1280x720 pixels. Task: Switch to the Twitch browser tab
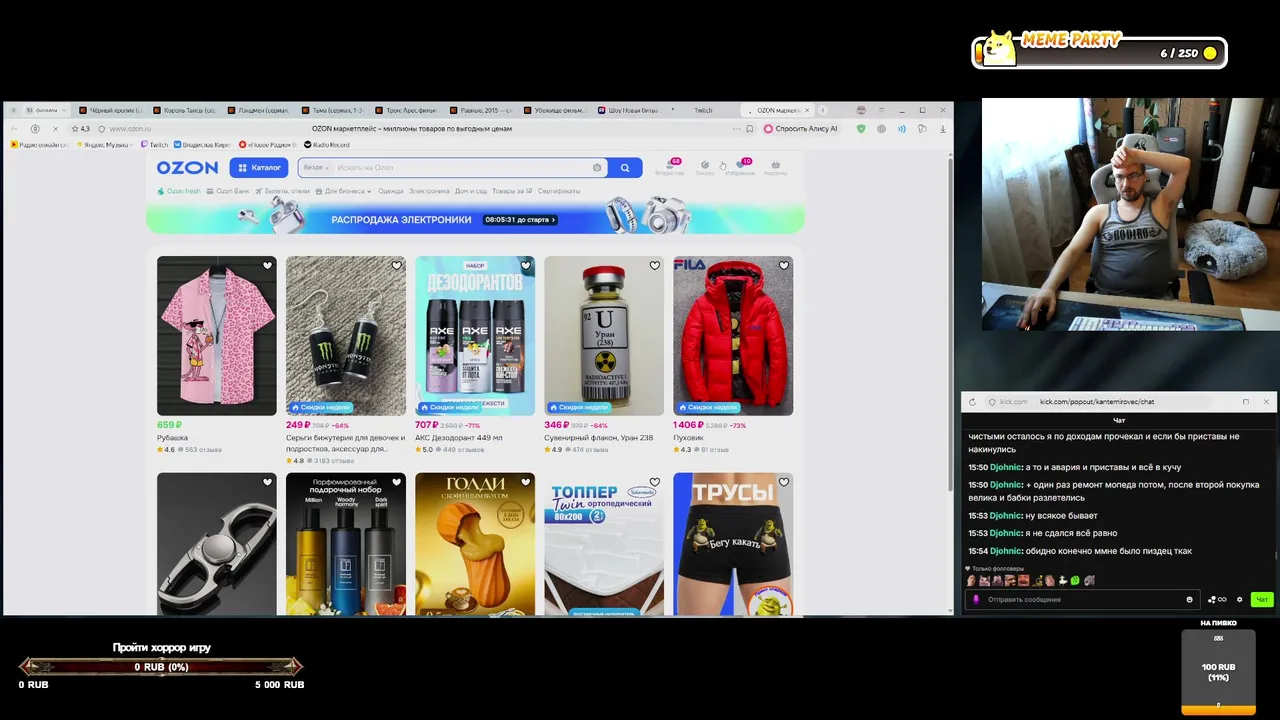(704, 110)
